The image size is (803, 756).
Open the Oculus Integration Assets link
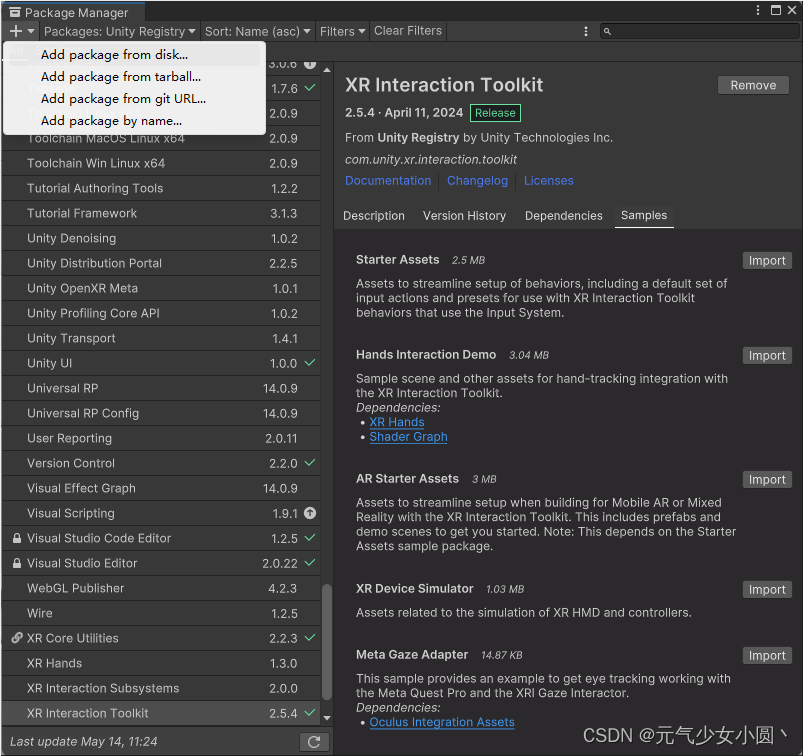442,722
